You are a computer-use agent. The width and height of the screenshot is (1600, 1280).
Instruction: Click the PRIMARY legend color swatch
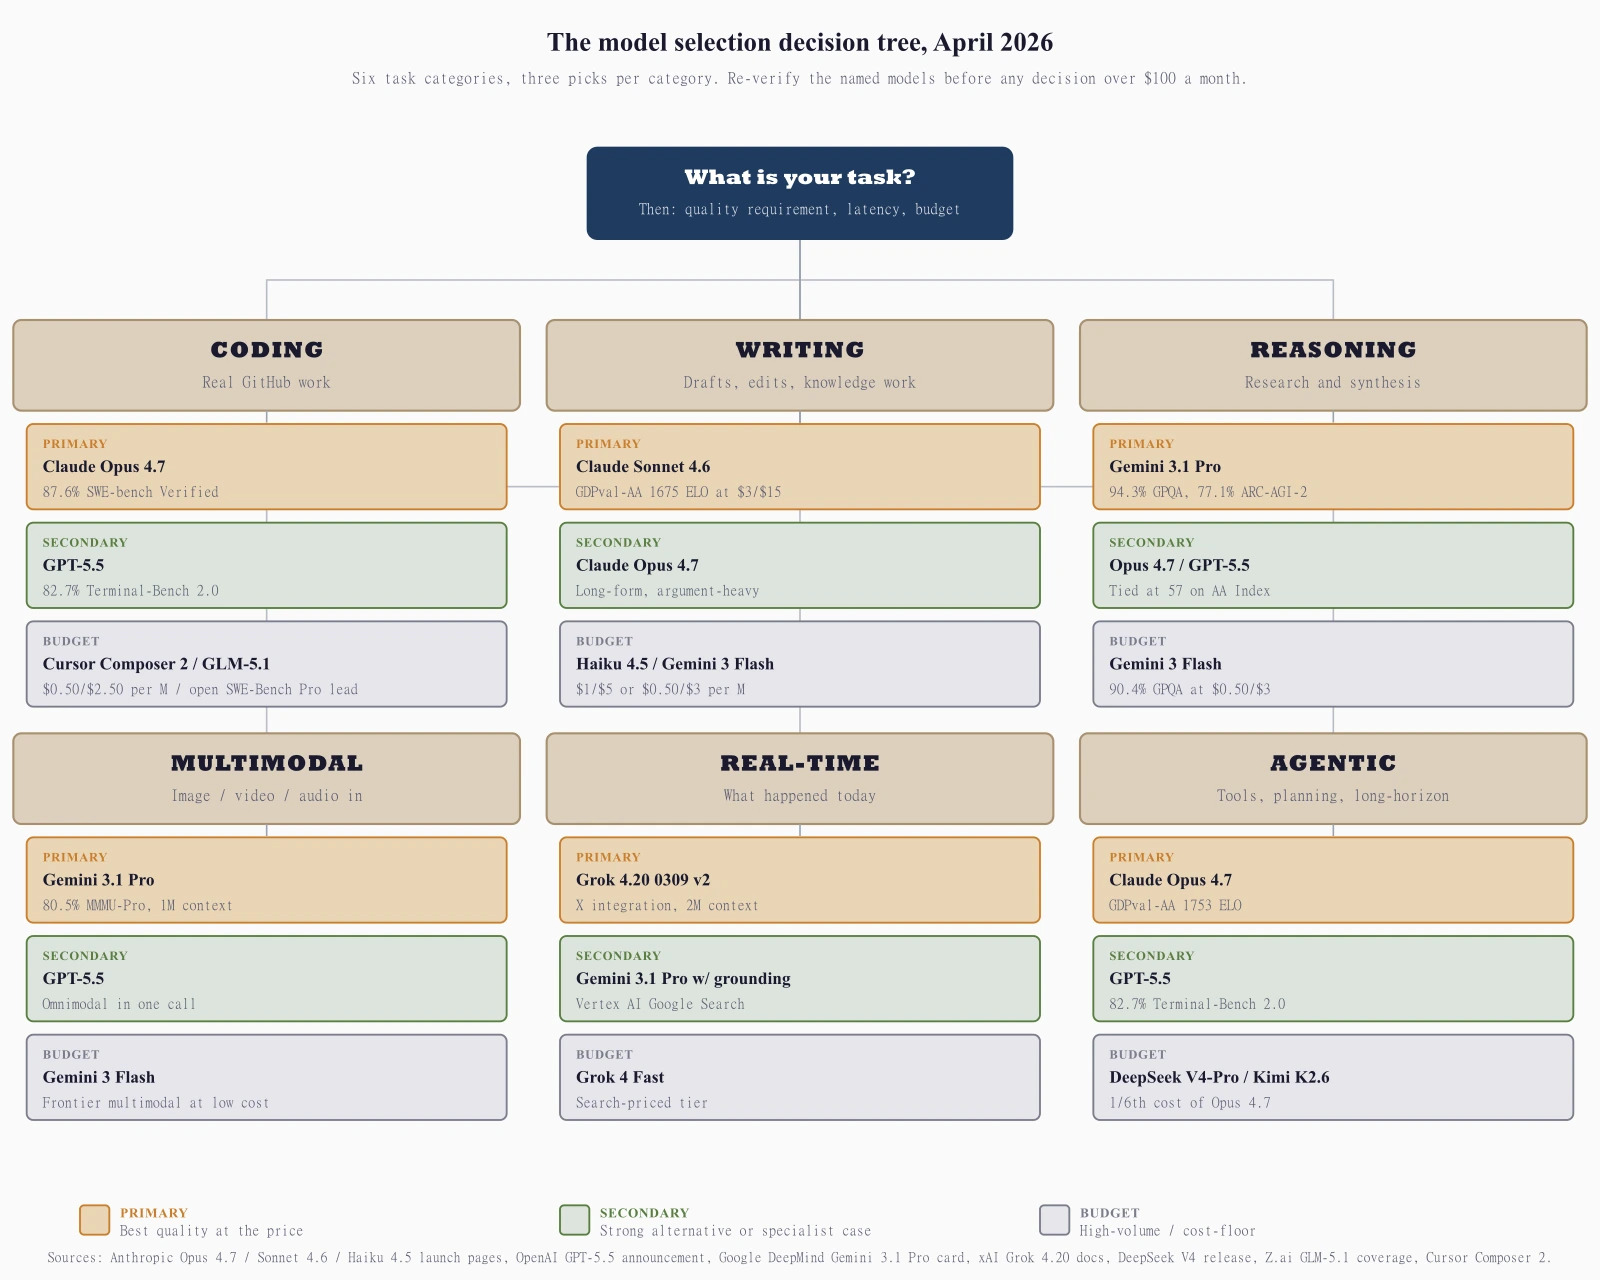95,1220
